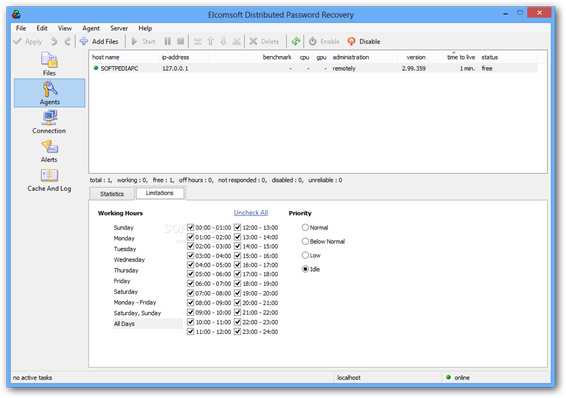This screenshot has width=566, height=398.
Task: Sort by version column header
Action: pyautogui.click(x=413, y=57)
